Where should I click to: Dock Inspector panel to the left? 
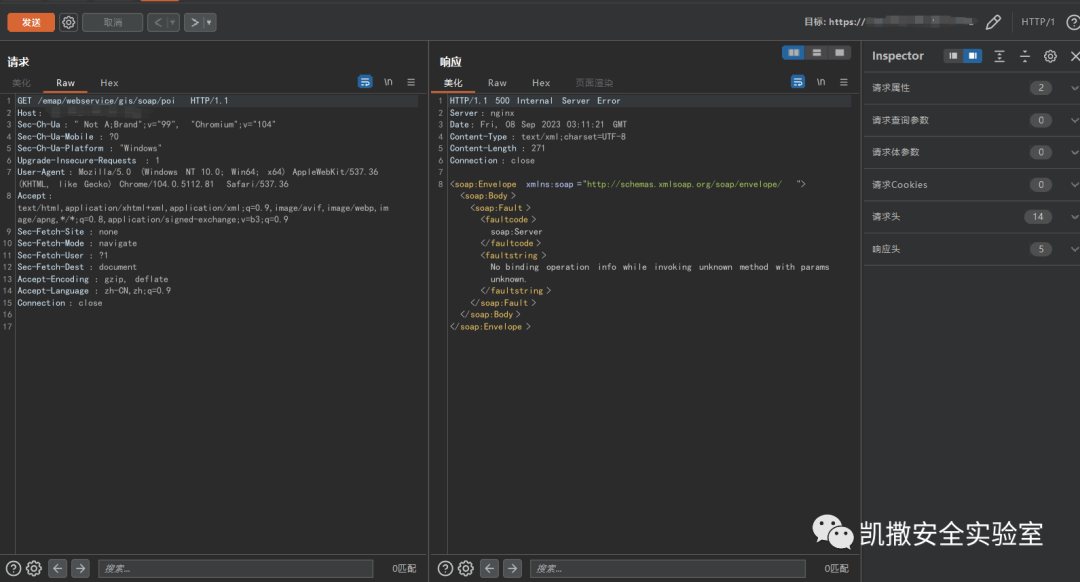pyautogui.click(x=953, y=56)
